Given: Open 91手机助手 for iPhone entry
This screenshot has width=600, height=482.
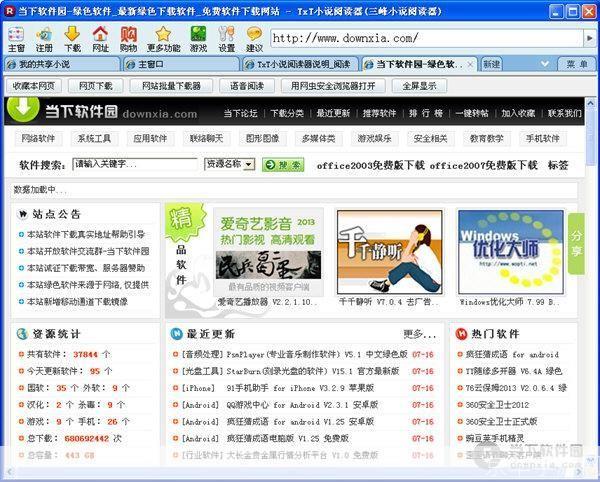Looking at the screenshot, I should 278,388.
